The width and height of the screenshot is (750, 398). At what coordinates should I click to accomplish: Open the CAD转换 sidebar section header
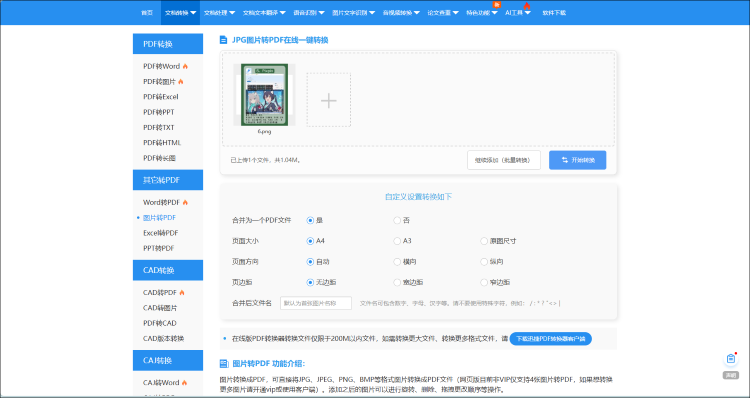point(168,270)
